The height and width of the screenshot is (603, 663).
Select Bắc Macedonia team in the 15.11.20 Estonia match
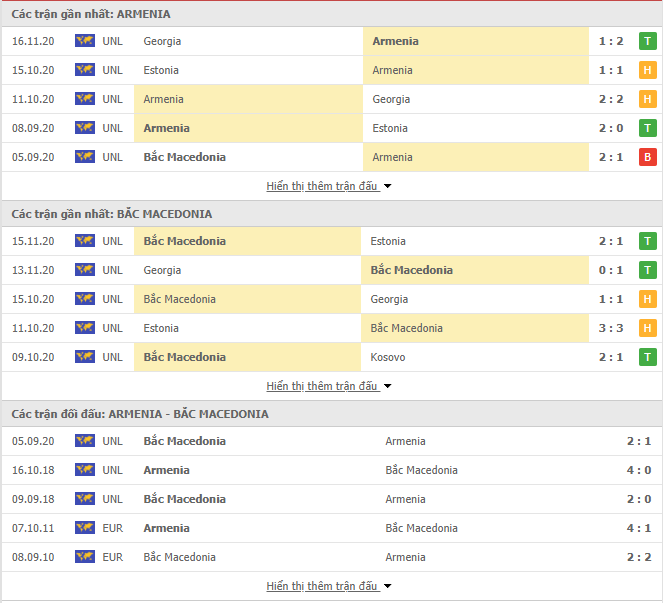tap(184, 241)
